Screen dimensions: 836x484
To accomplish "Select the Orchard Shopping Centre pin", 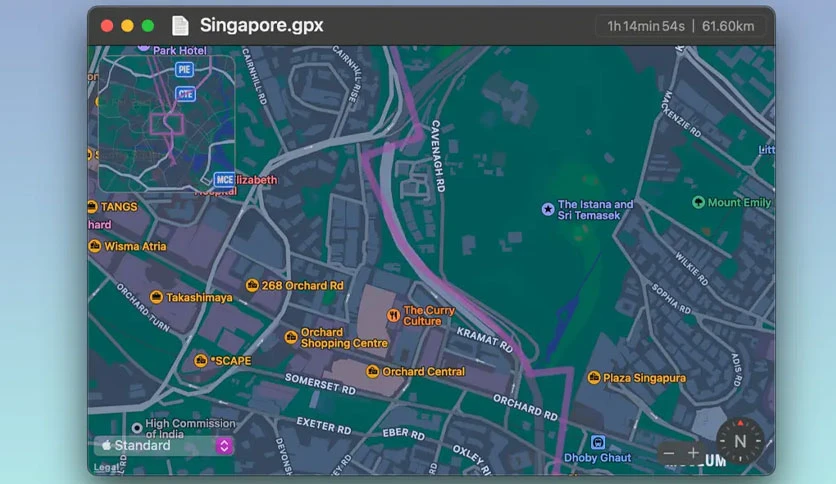I will [291, 337].
